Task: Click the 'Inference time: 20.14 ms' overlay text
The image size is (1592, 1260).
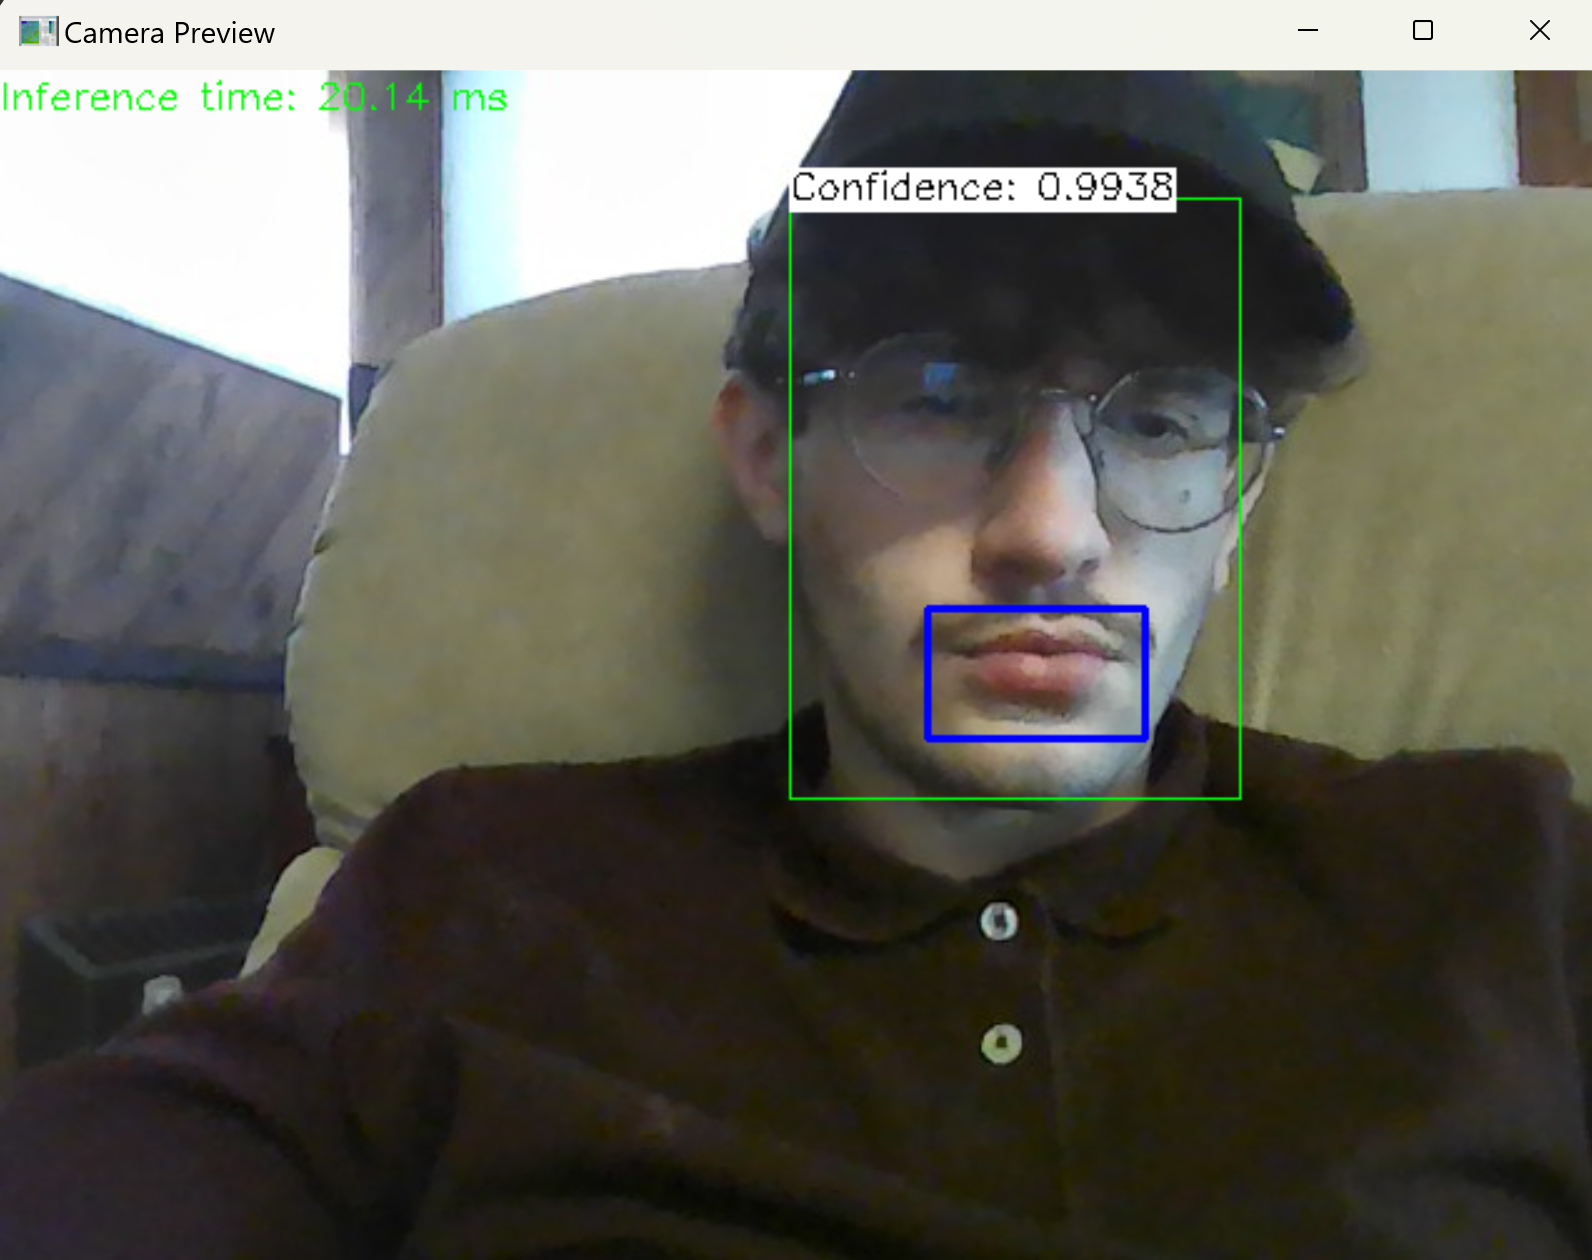Action: pyautogui.click(x=254, y=98)
